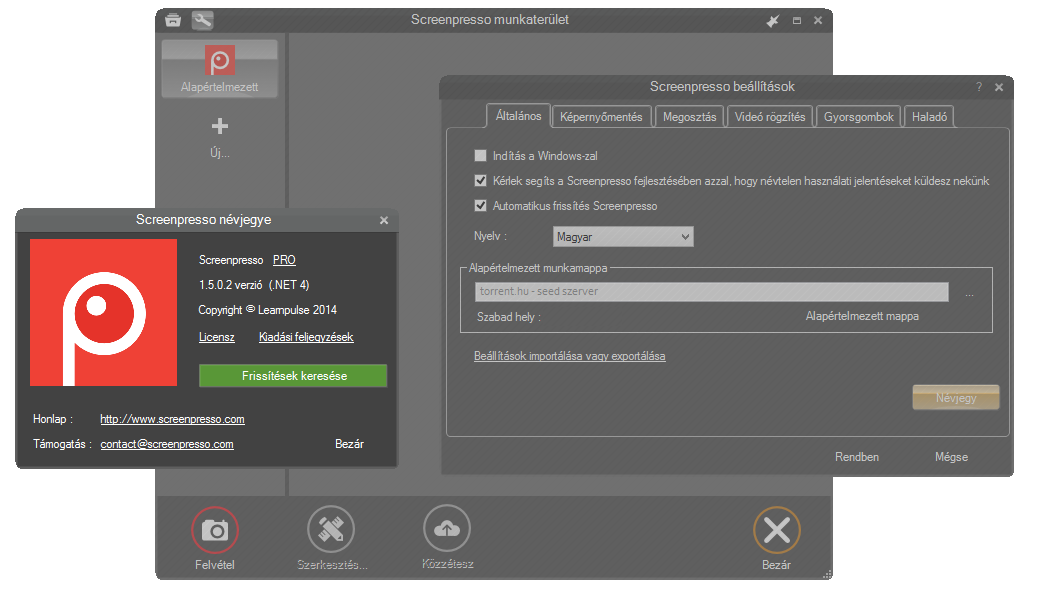Open Beállítások importálása vagy exportálása link

click(570, 356)
